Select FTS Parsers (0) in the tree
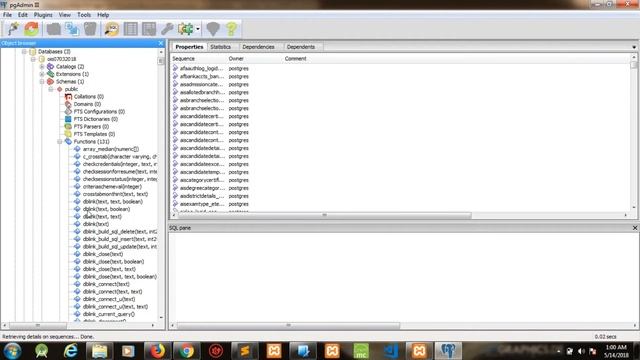Image resolution: width=640 pixels, height=360 pixels. coord(91,127)
